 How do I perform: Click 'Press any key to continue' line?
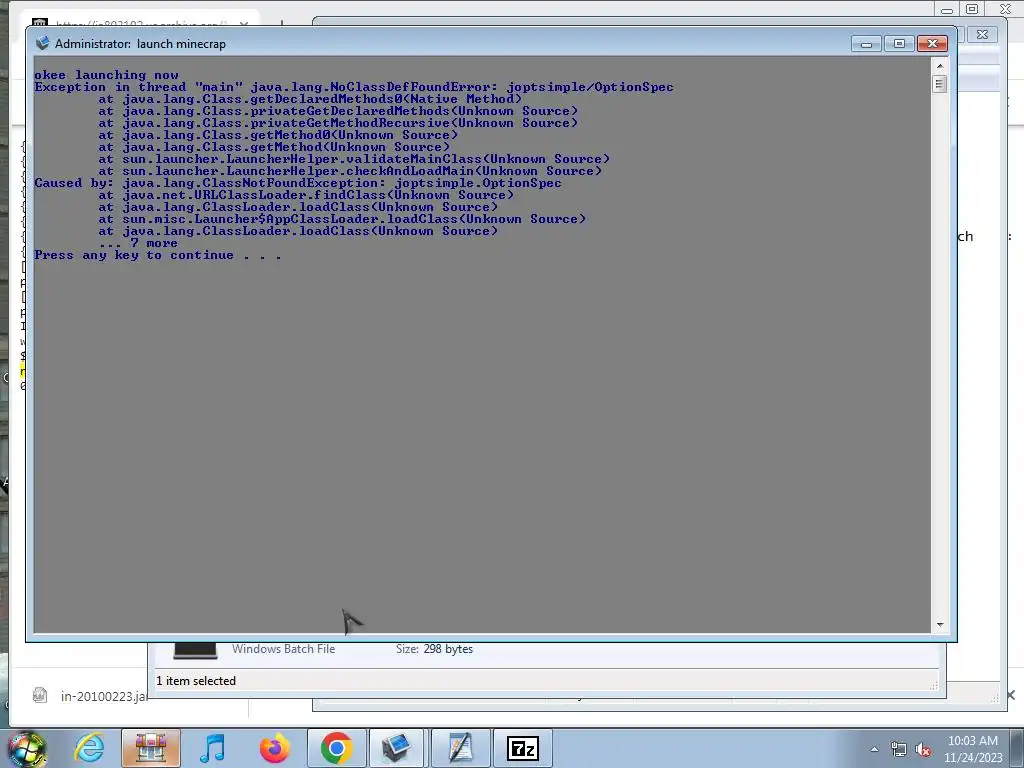pyautogui.click(x=158, y=255)
